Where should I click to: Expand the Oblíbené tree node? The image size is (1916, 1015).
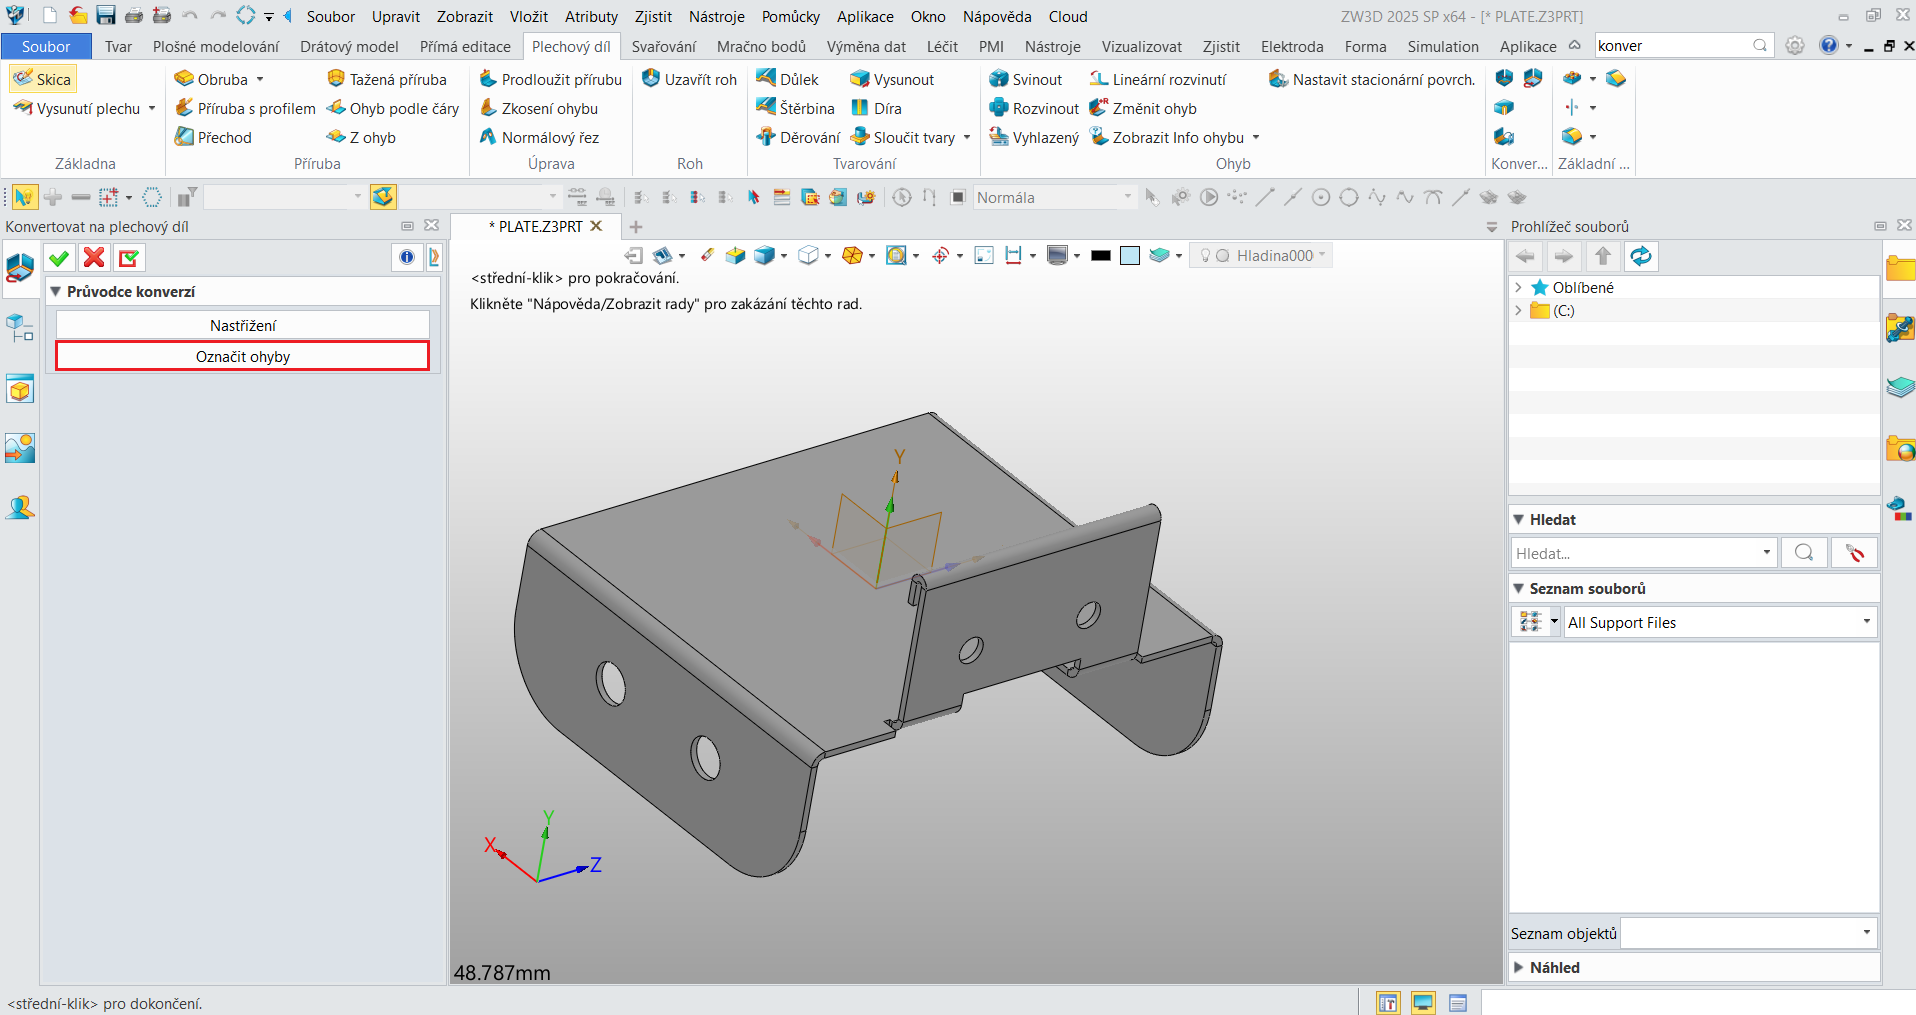1518,287
